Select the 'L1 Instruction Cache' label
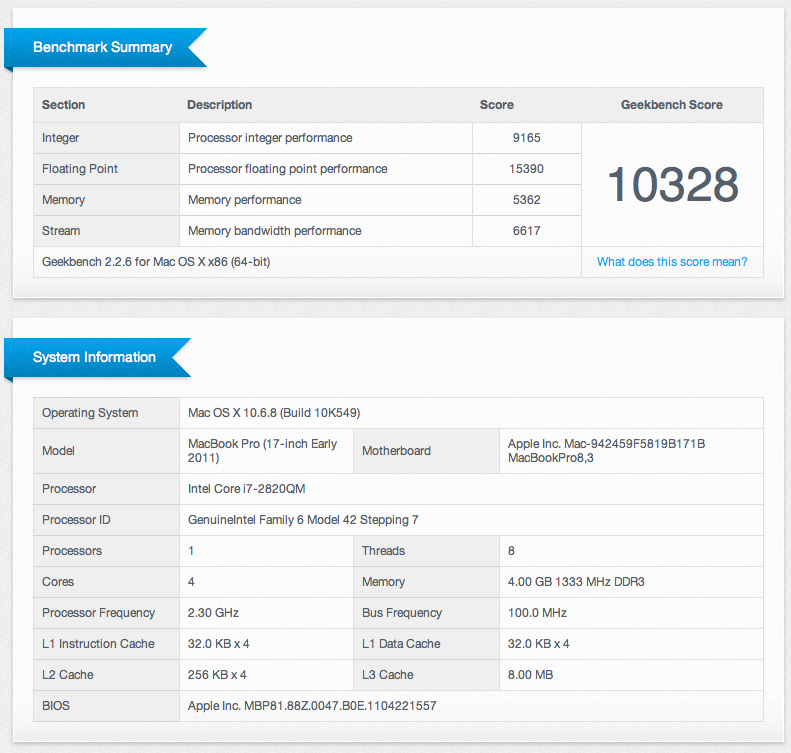 [x=98, y=644]
